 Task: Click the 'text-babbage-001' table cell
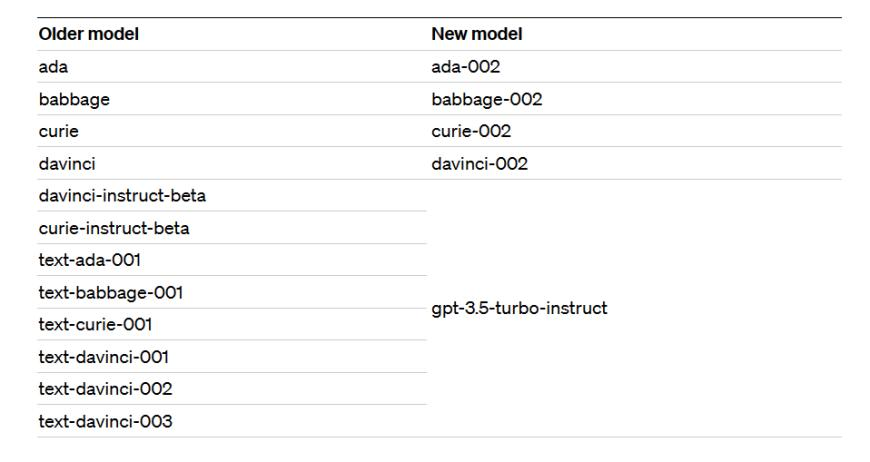[x=110, y=293]
